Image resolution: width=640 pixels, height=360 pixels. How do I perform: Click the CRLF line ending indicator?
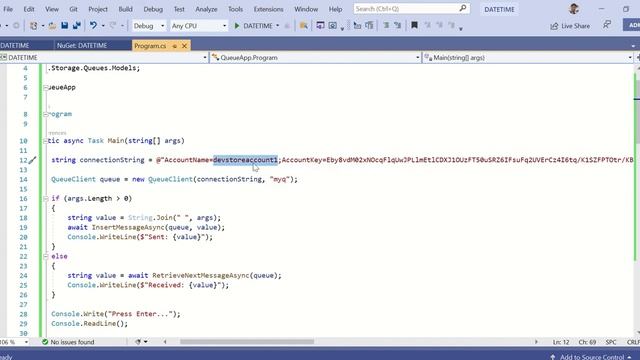pos(633,342)
